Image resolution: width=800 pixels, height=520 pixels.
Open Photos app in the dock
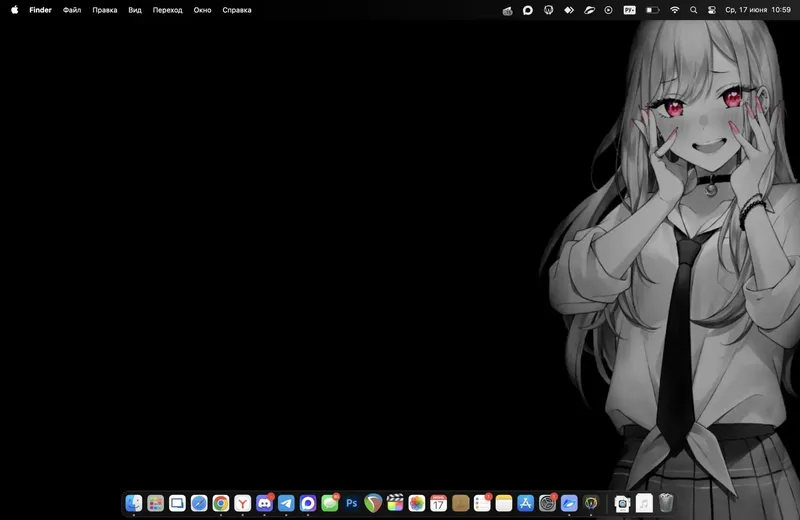click(x=417, y=503)
